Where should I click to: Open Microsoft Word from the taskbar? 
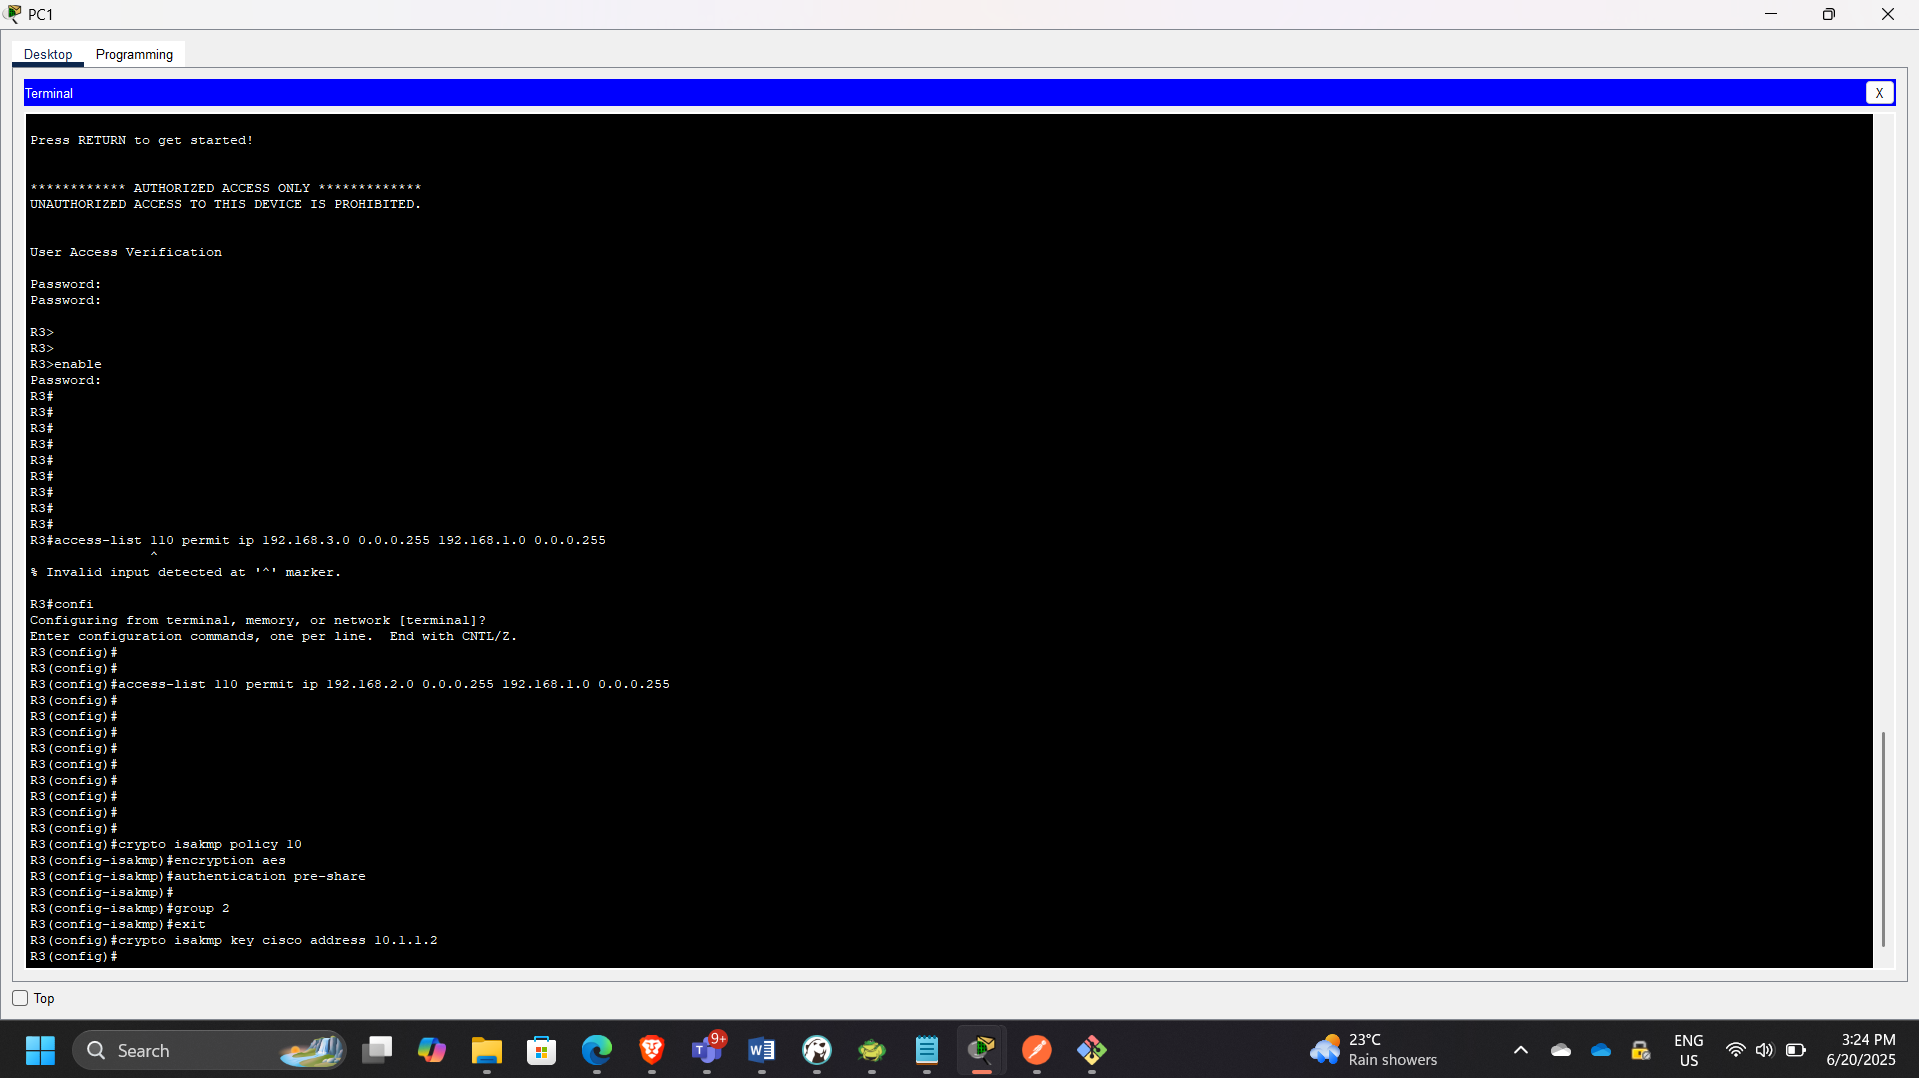coord(762,1051)
